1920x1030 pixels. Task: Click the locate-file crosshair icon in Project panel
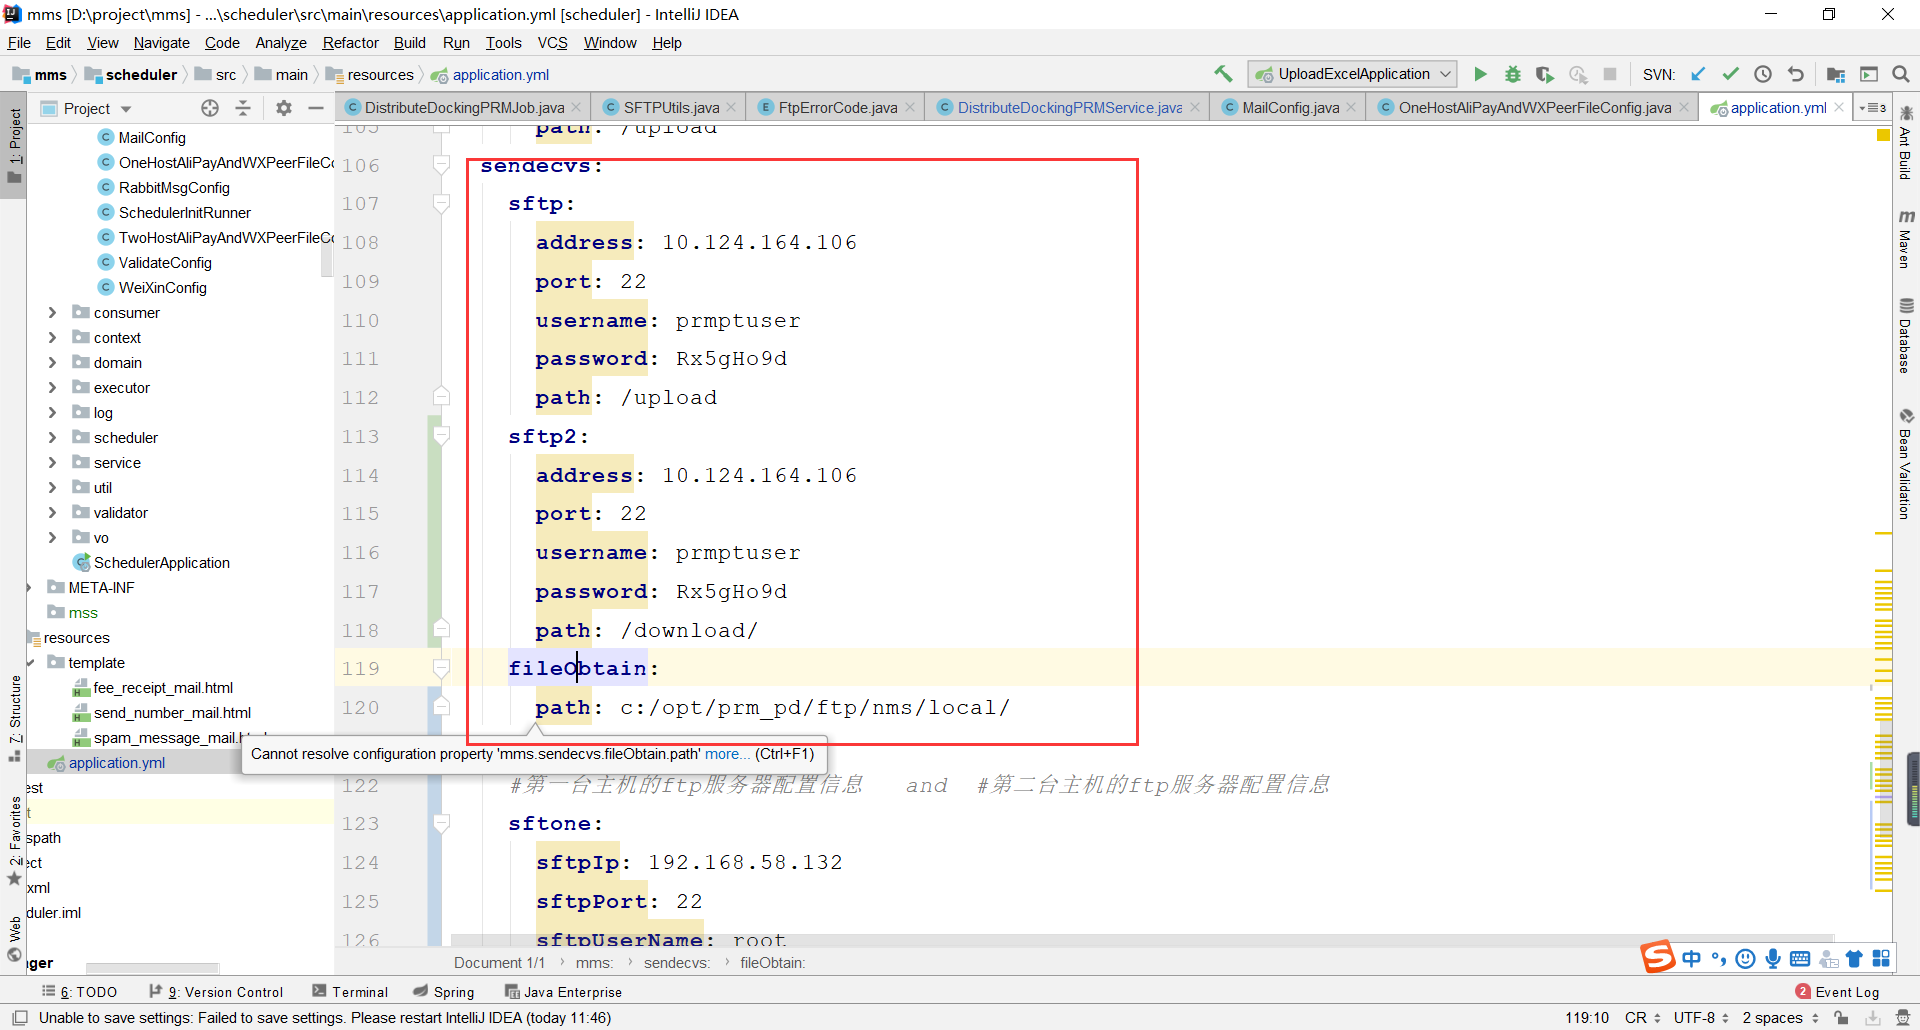point(210,108)
